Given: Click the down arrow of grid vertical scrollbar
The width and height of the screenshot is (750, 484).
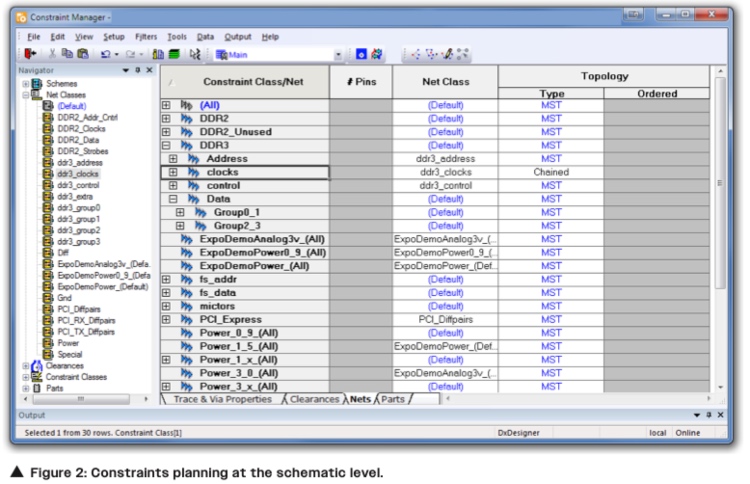Looking at the screenshot, I should pos(720,387).
